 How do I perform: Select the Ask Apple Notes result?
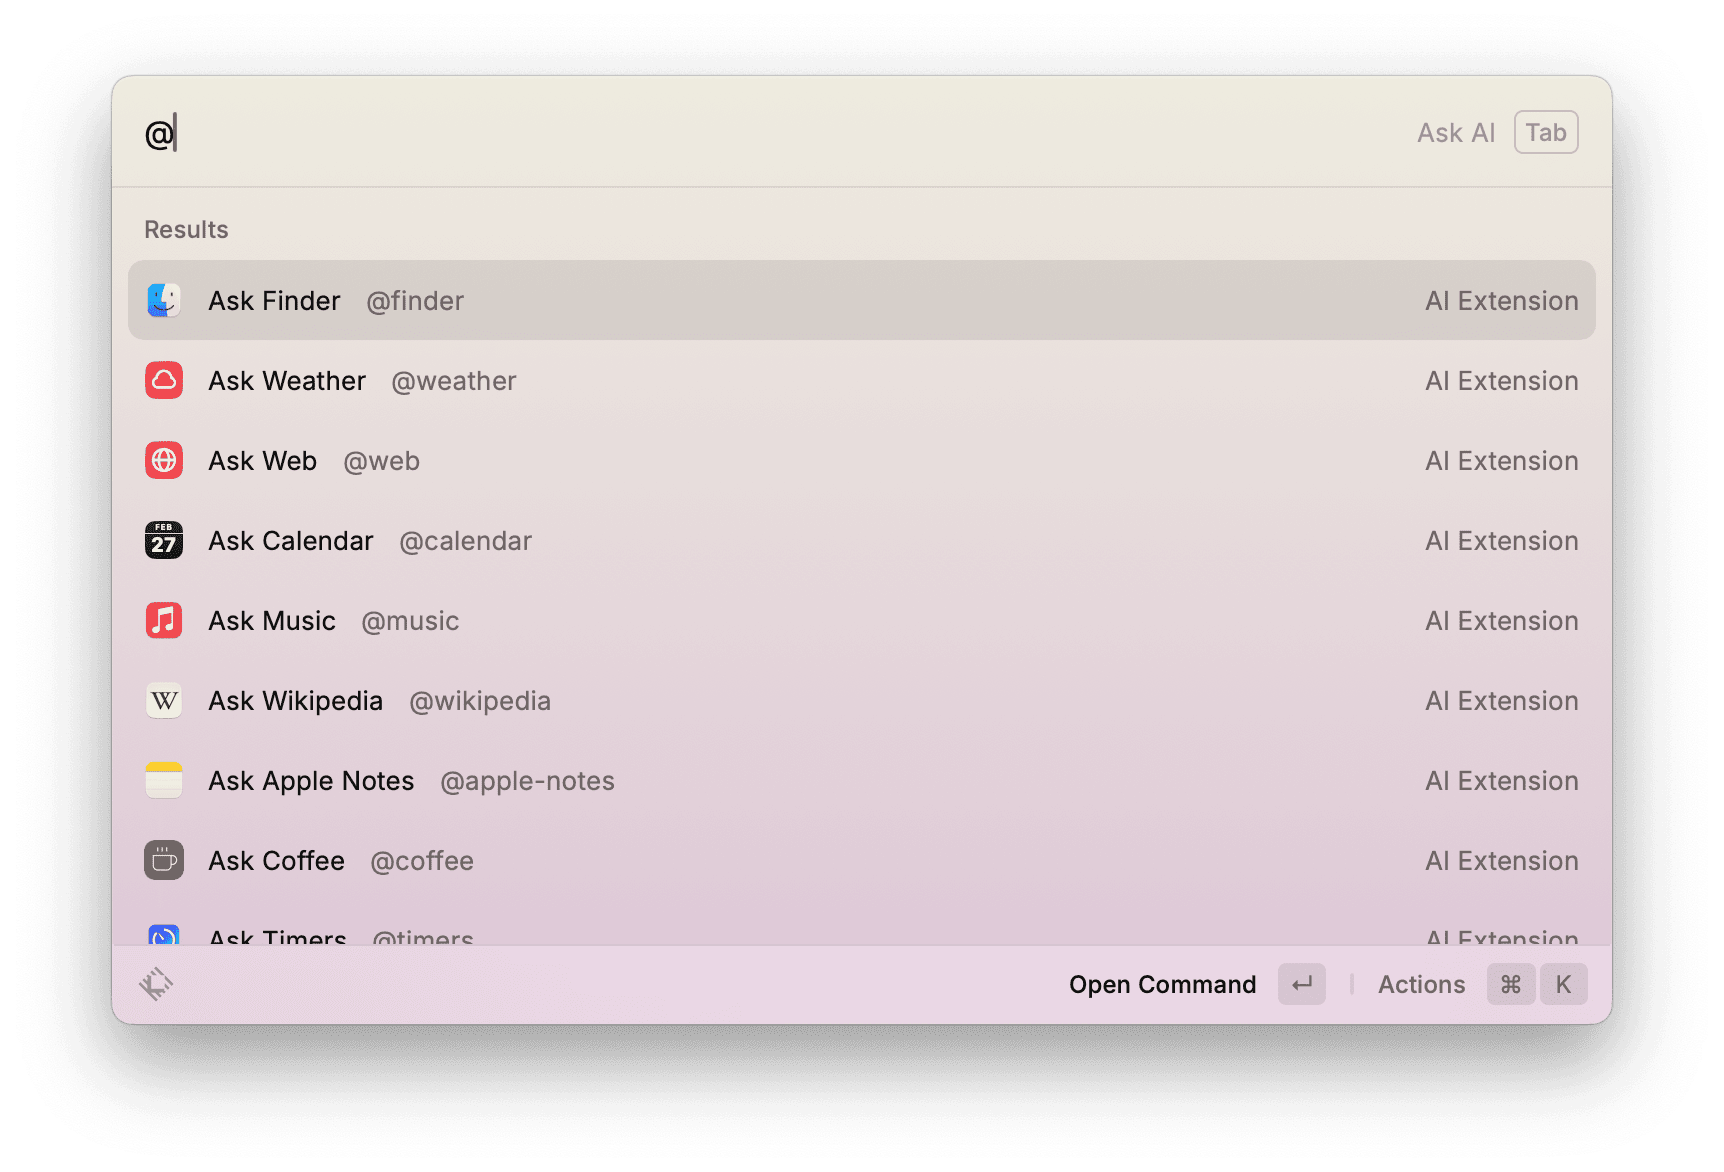pyautogui.click(x=862, y=780)
